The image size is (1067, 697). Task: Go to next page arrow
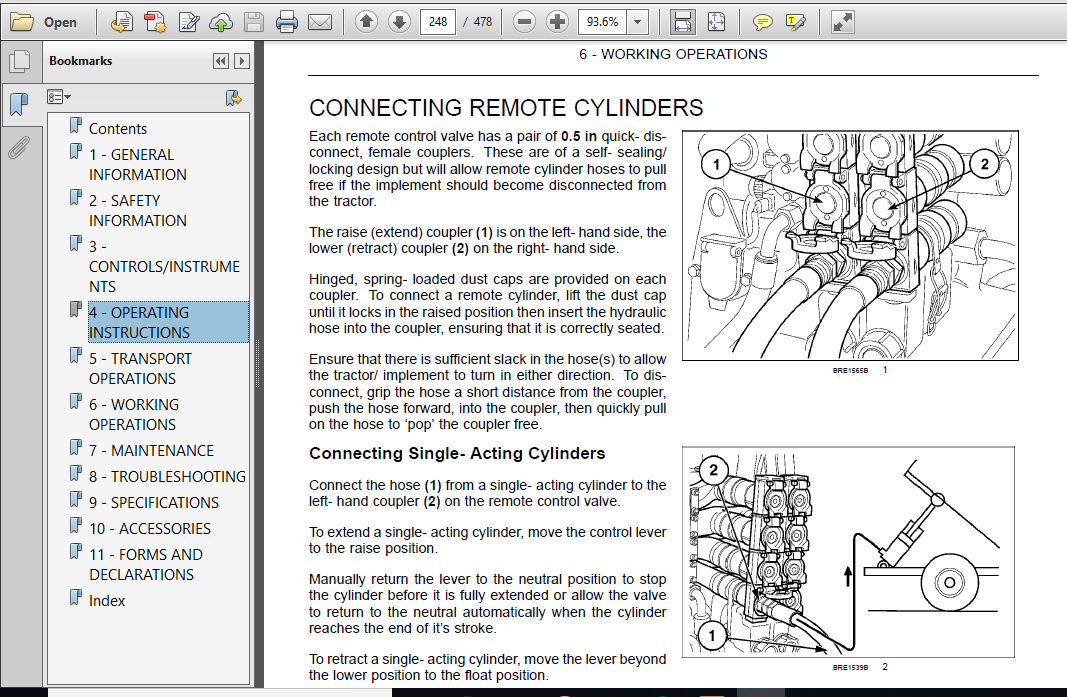(x=399, y=22)
